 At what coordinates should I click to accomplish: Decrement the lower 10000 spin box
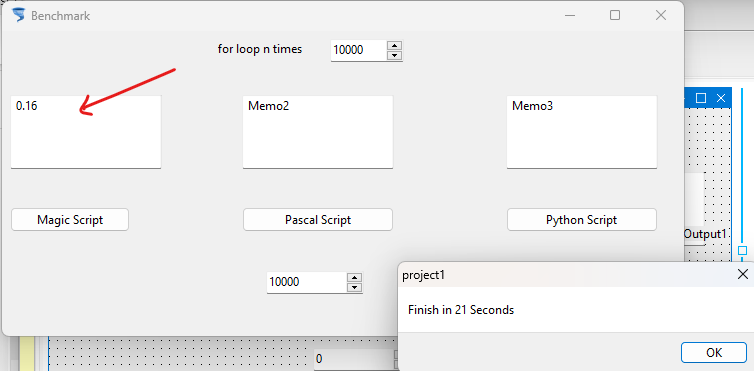click(x=354, y=287)
